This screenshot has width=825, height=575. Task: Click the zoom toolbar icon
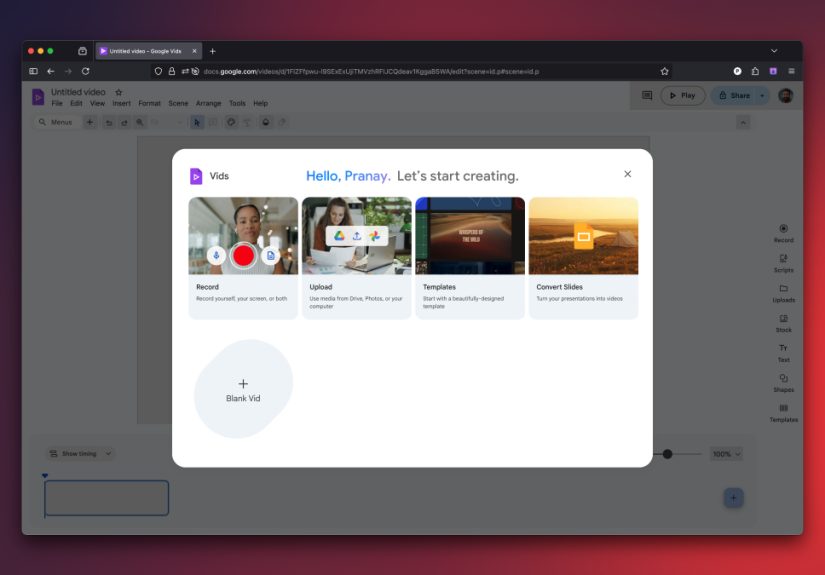pyautogui.click(x=140, y=123)
